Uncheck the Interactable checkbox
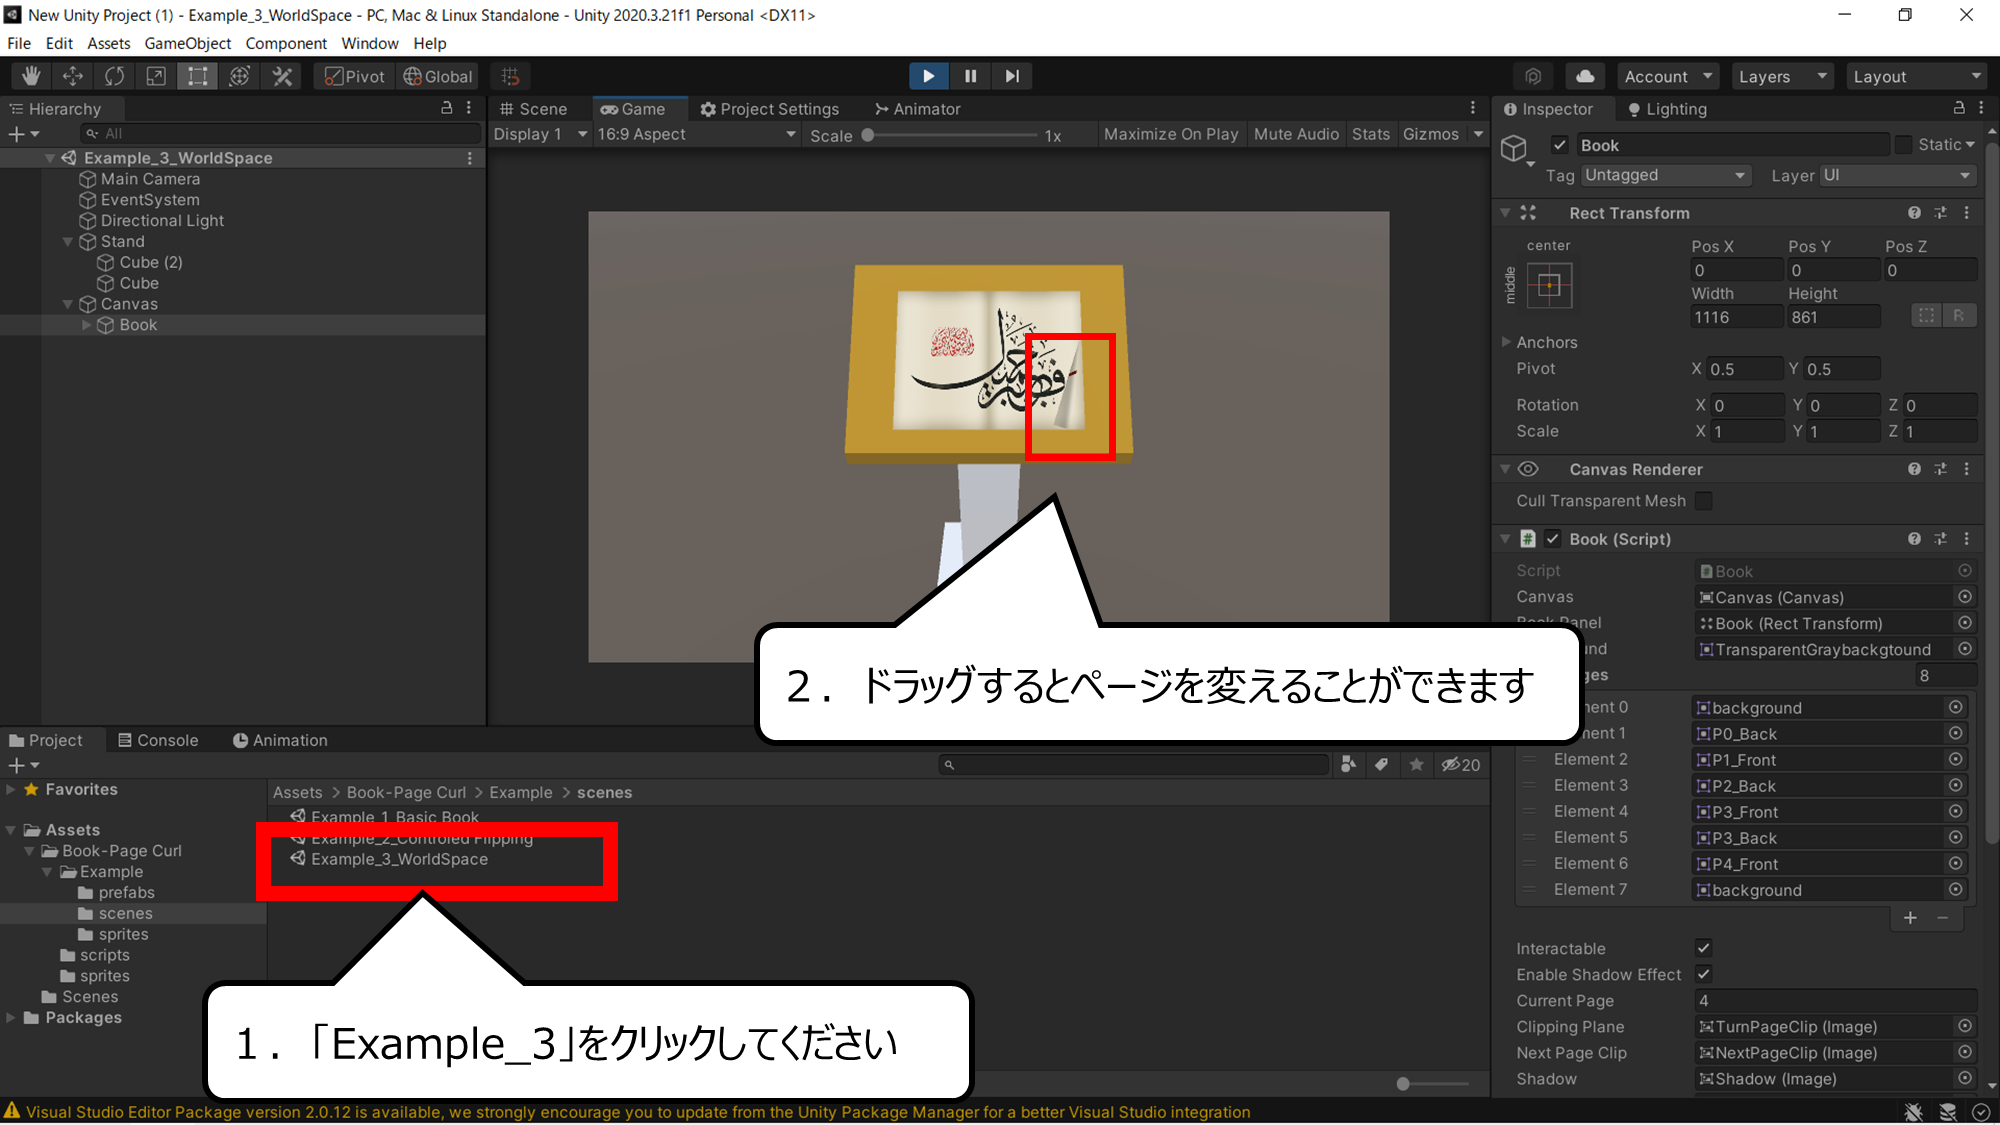Image resolution: width=2000 pixels, height=1125 pixels. pyautogui.click(x=1704, y=948)
